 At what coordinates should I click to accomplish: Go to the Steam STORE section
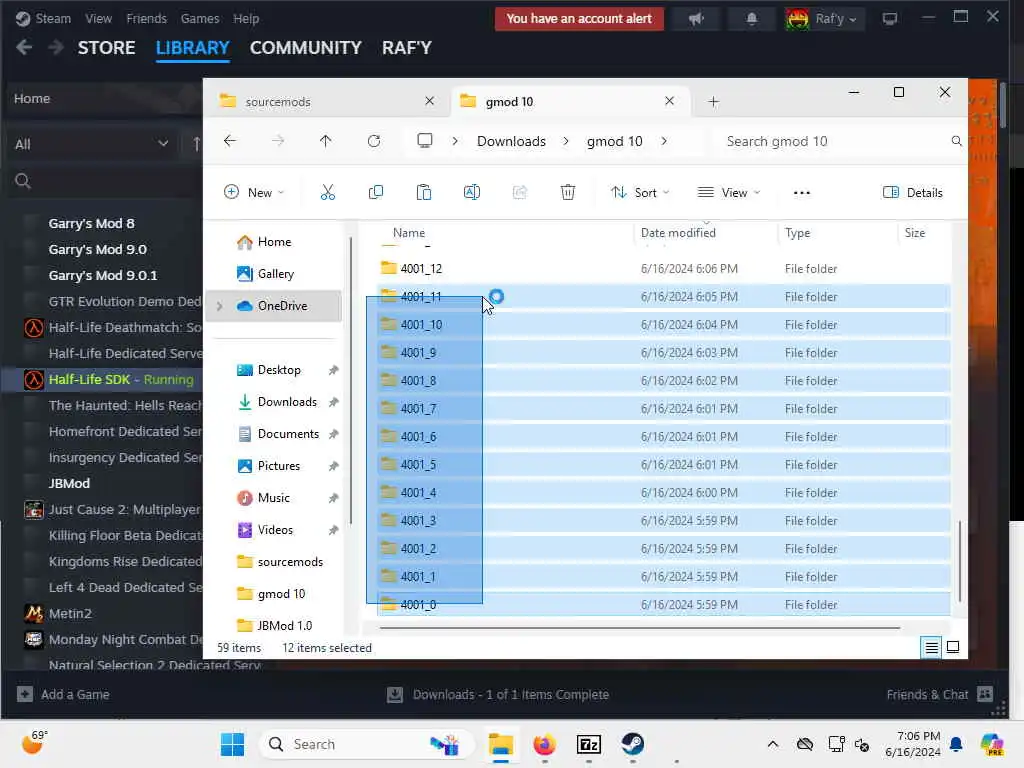(106, 48)
